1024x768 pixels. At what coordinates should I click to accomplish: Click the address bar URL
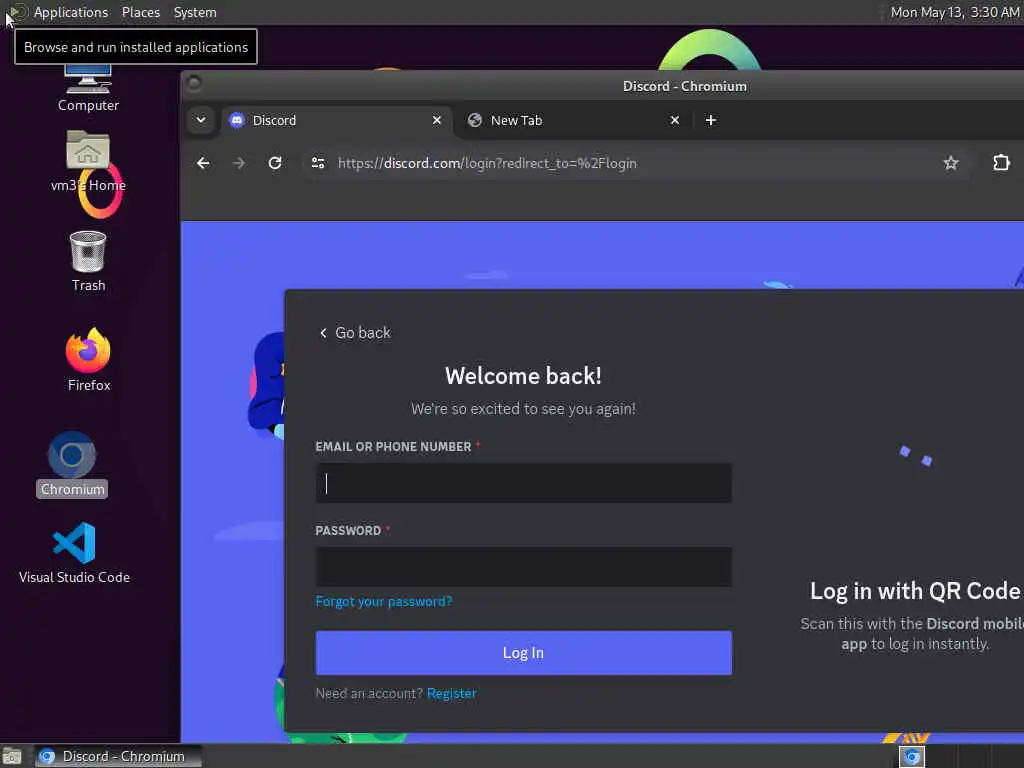(x=487, y=163)
